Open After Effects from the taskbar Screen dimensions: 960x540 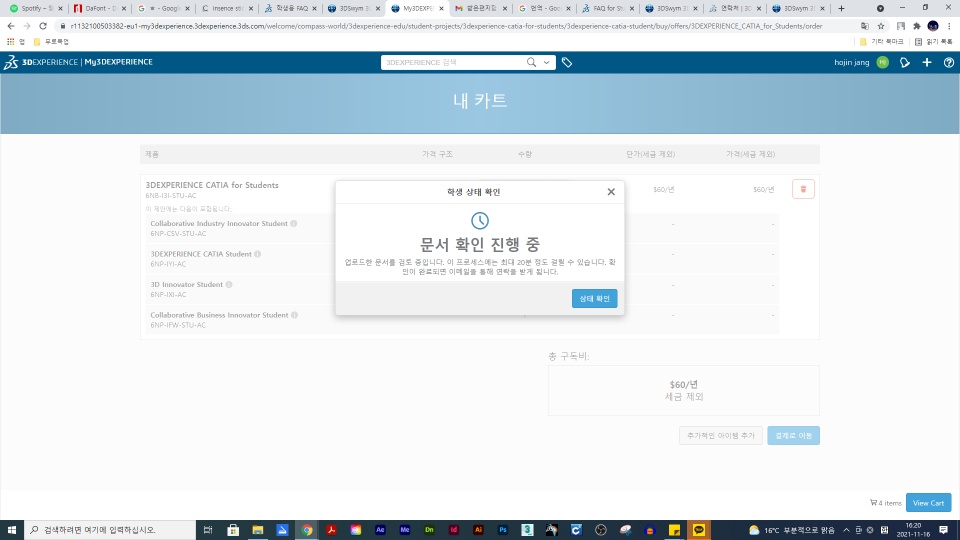pyautogui.click(x=380, y=530)
